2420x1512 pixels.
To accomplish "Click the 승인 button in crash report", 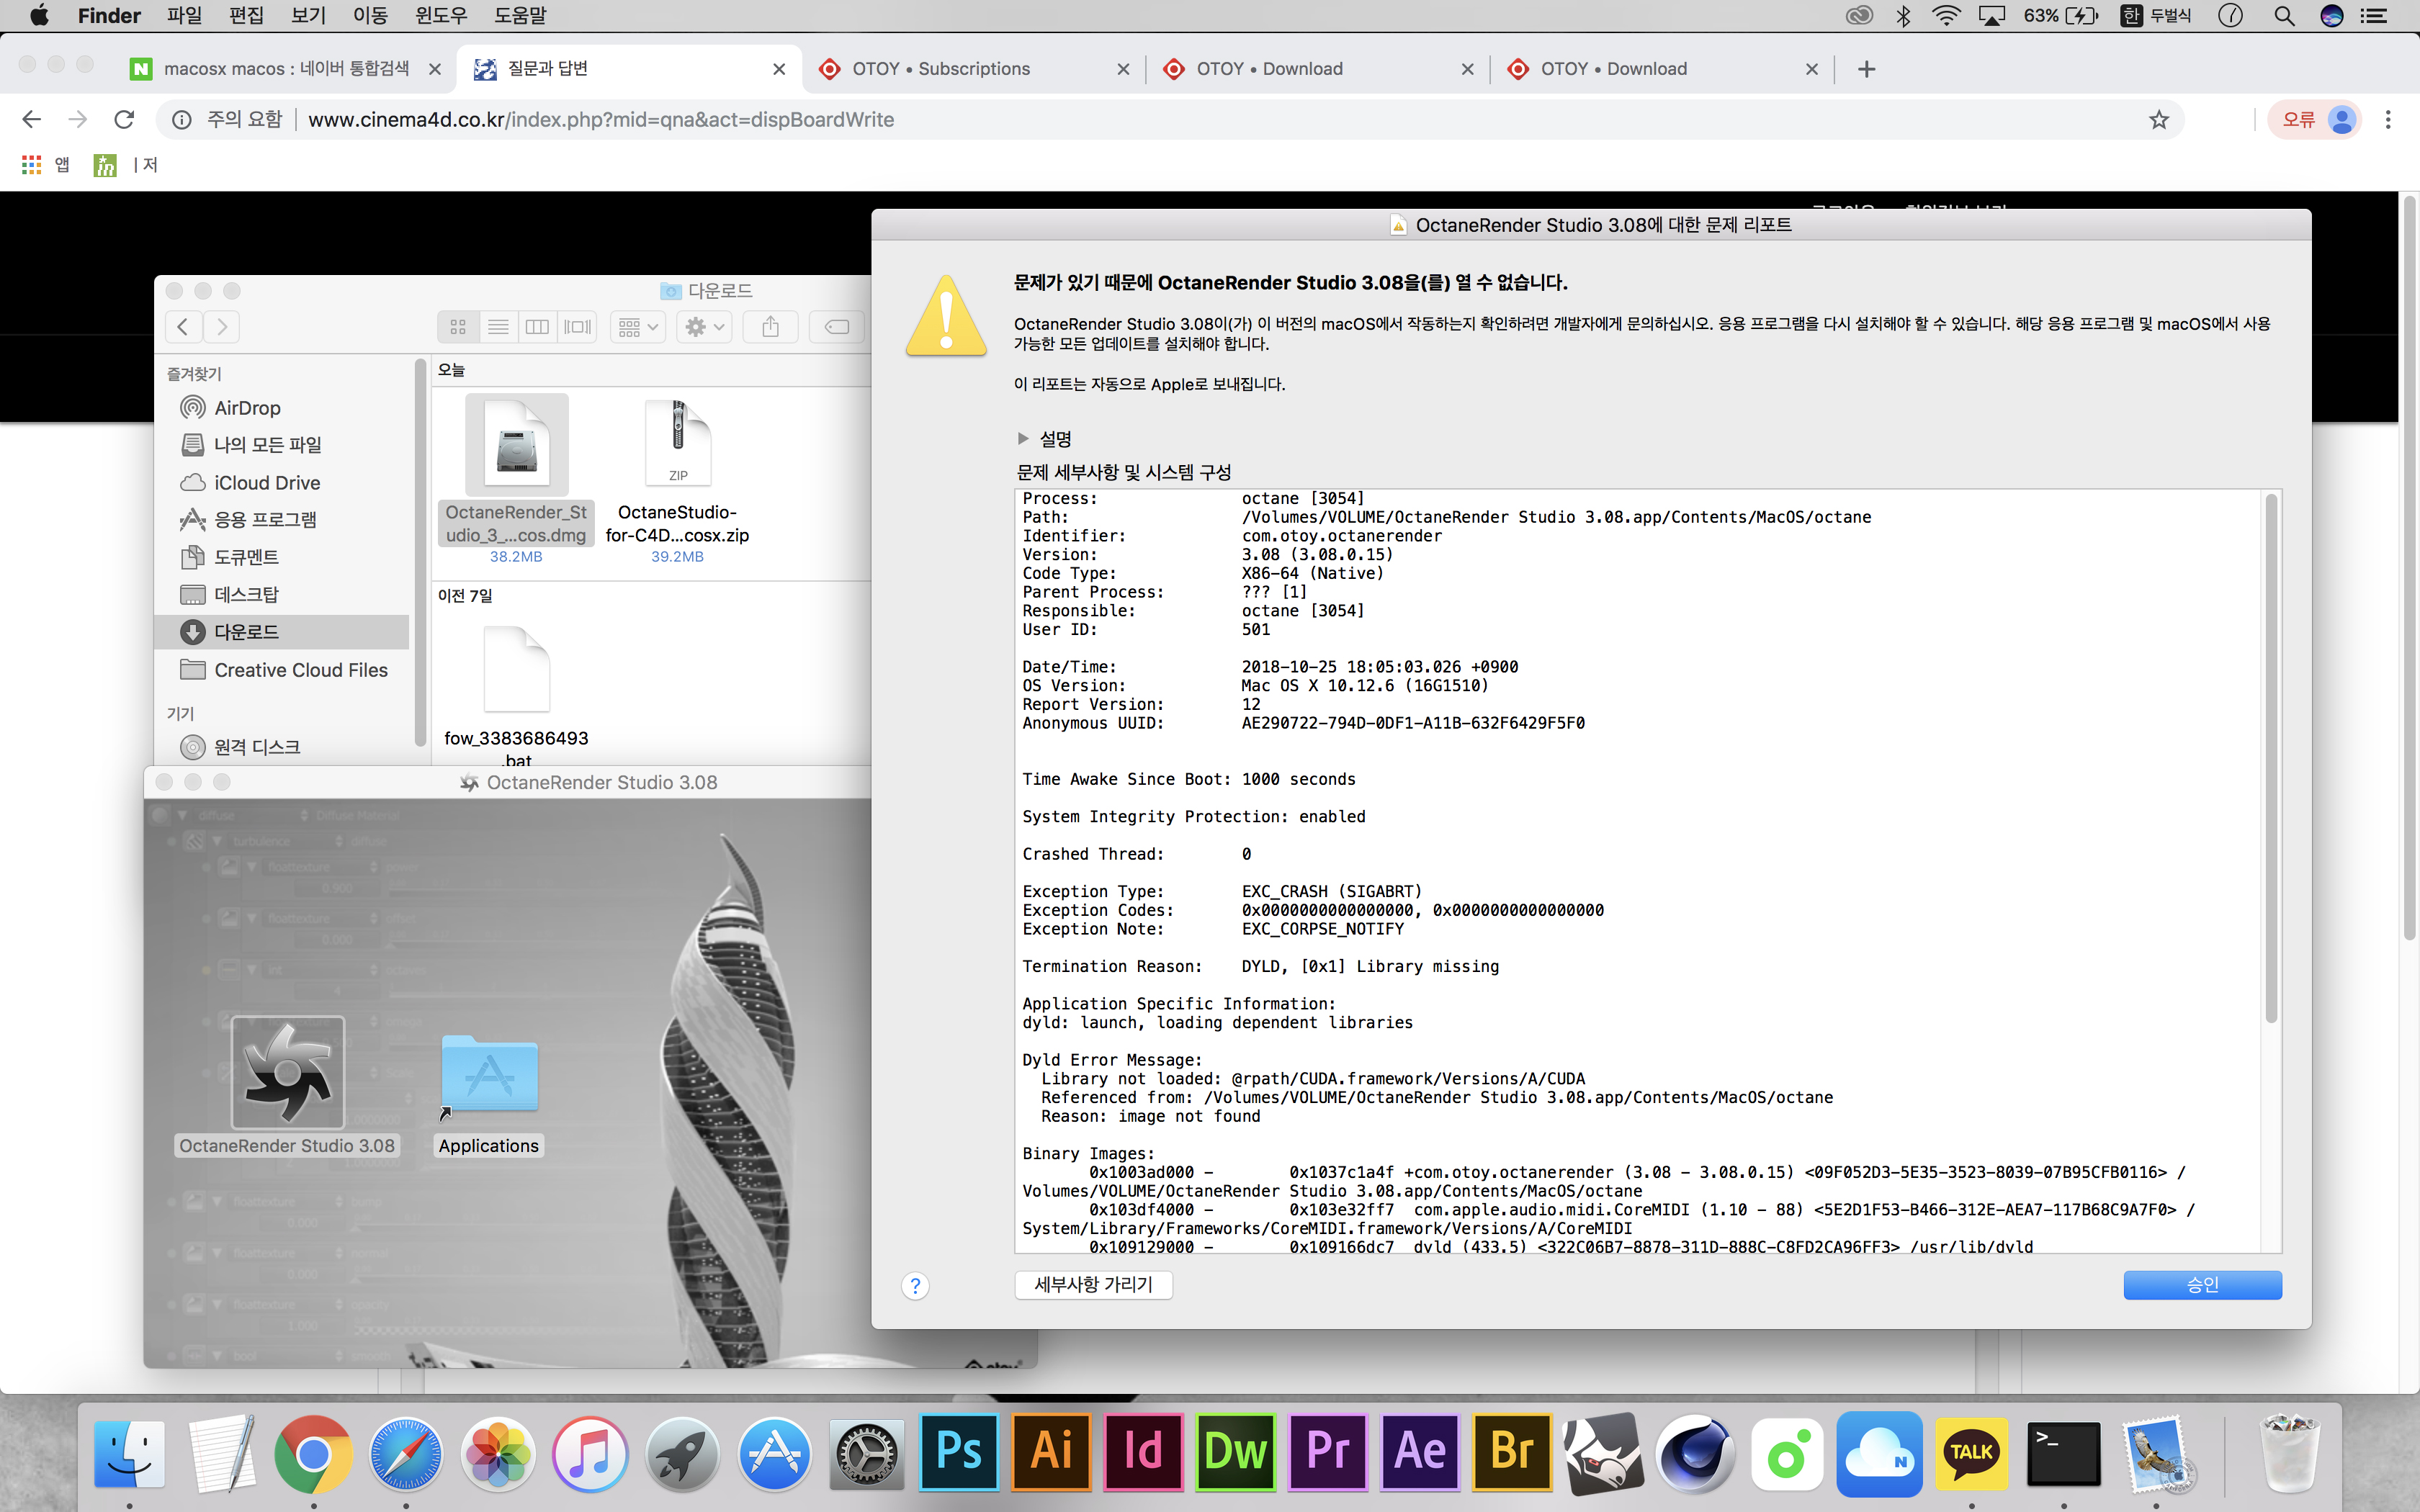I will tap(2202, 1285).
